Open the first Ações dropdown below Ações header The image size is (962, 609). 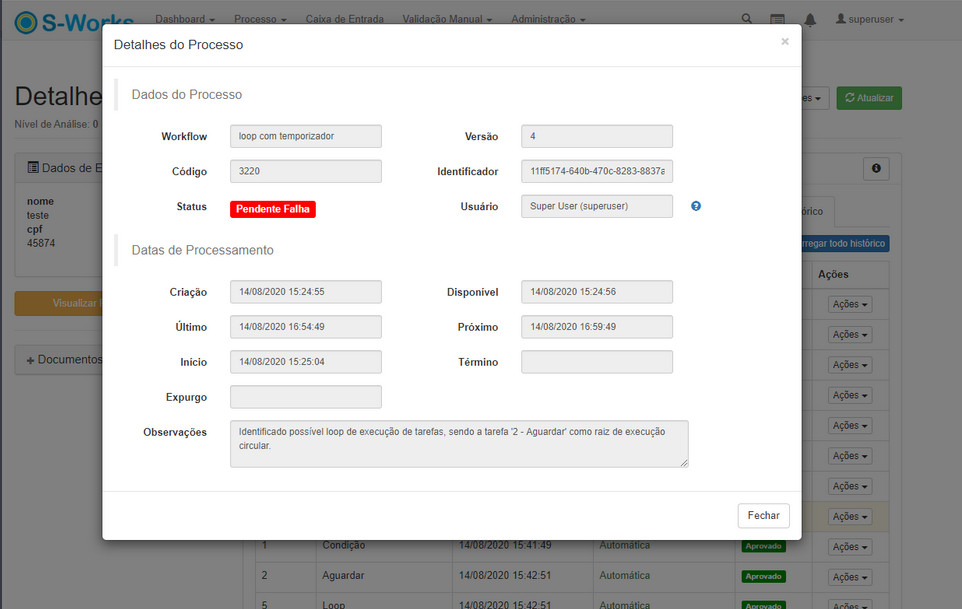click(850, 304)
